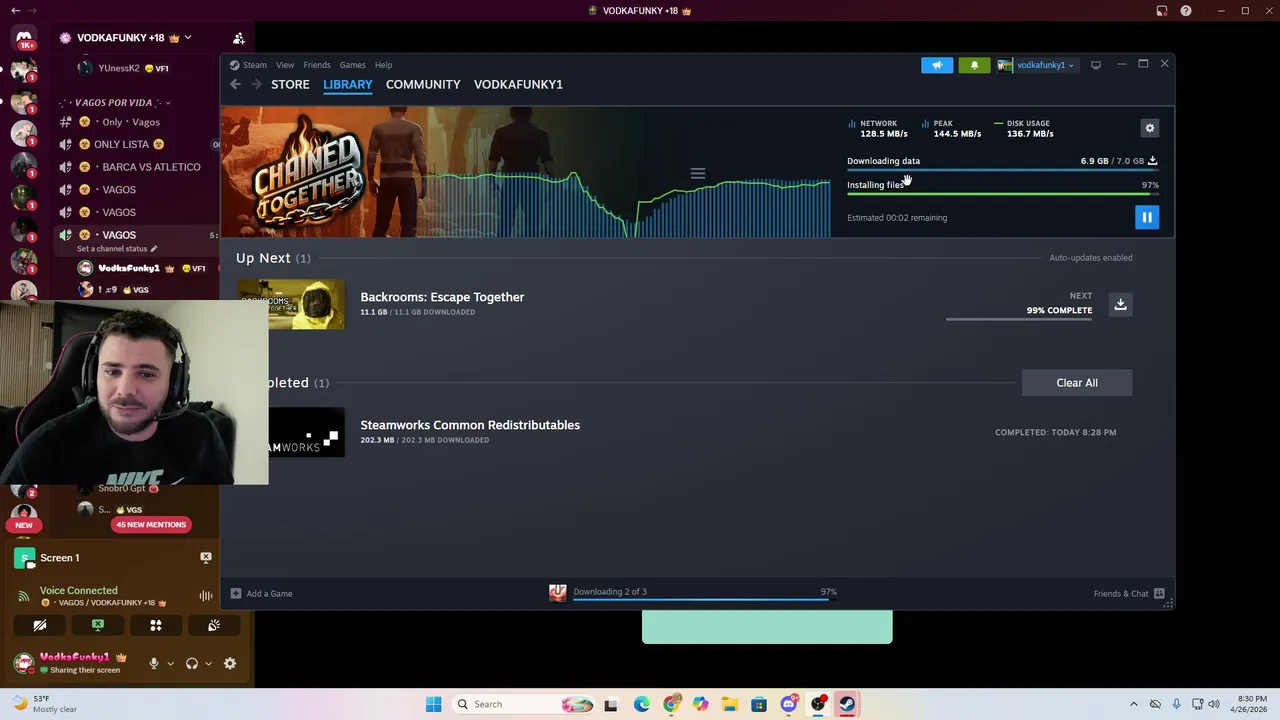The width and height of the screenshot is (1280, 720).
Task: Open Discord help question mark icon
Action: point(1186,11)
